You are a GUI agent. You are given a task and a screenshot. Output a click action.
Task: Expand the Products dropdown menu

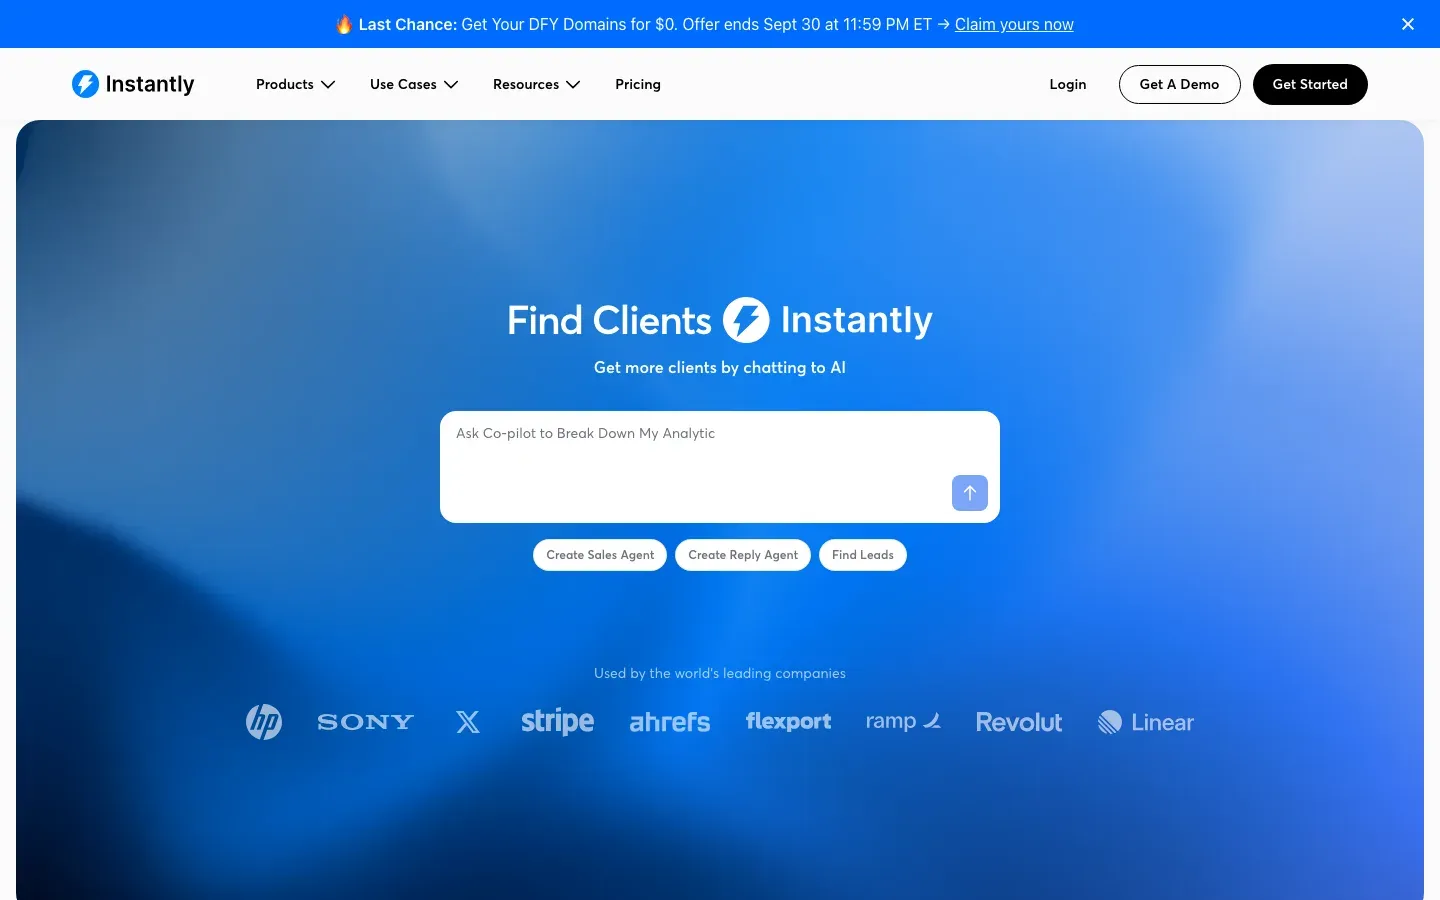pyautogui.click(x=295, y=84)
